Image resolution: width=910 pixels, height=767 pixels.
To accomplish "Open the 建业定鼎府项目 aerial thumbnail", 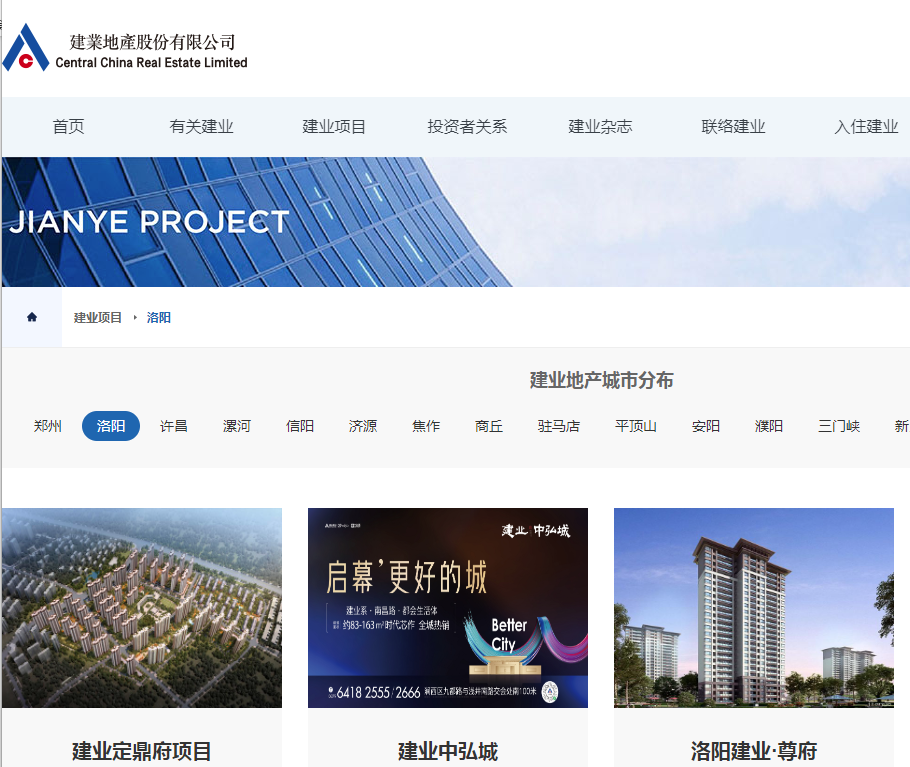I will pos(142,607).
